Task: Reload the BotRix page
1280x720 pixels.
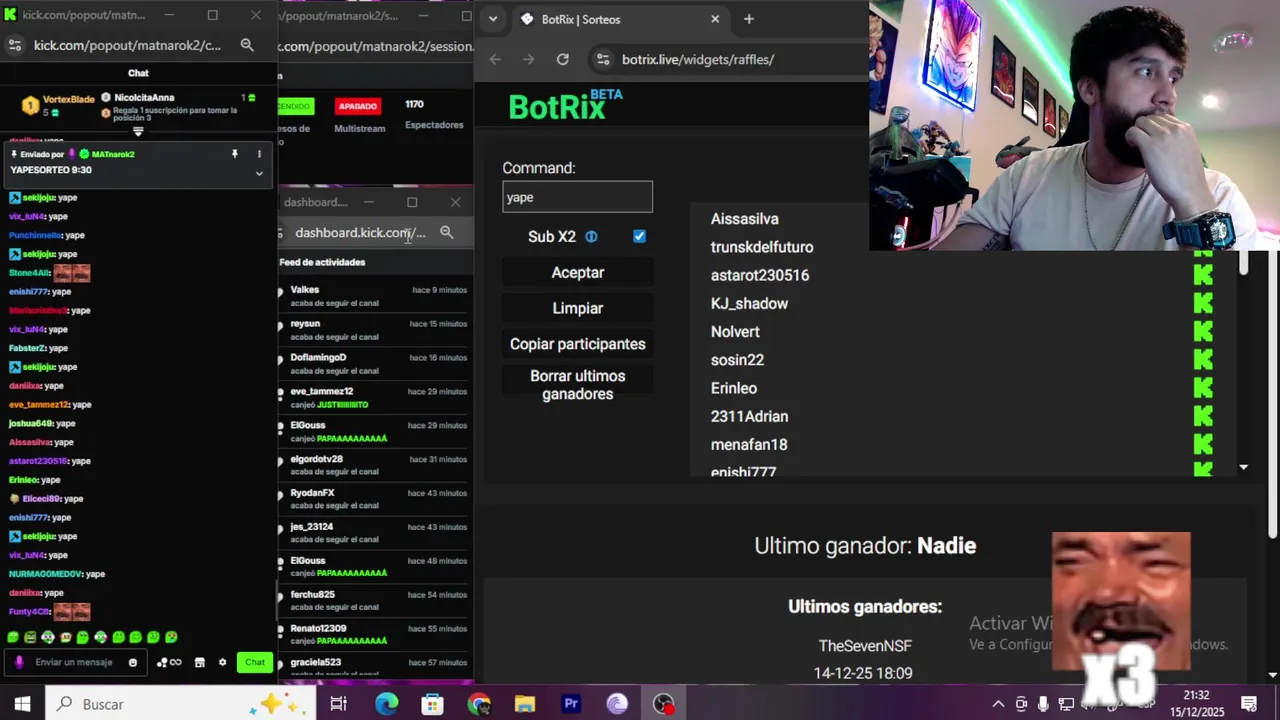Action: [563, 59]
